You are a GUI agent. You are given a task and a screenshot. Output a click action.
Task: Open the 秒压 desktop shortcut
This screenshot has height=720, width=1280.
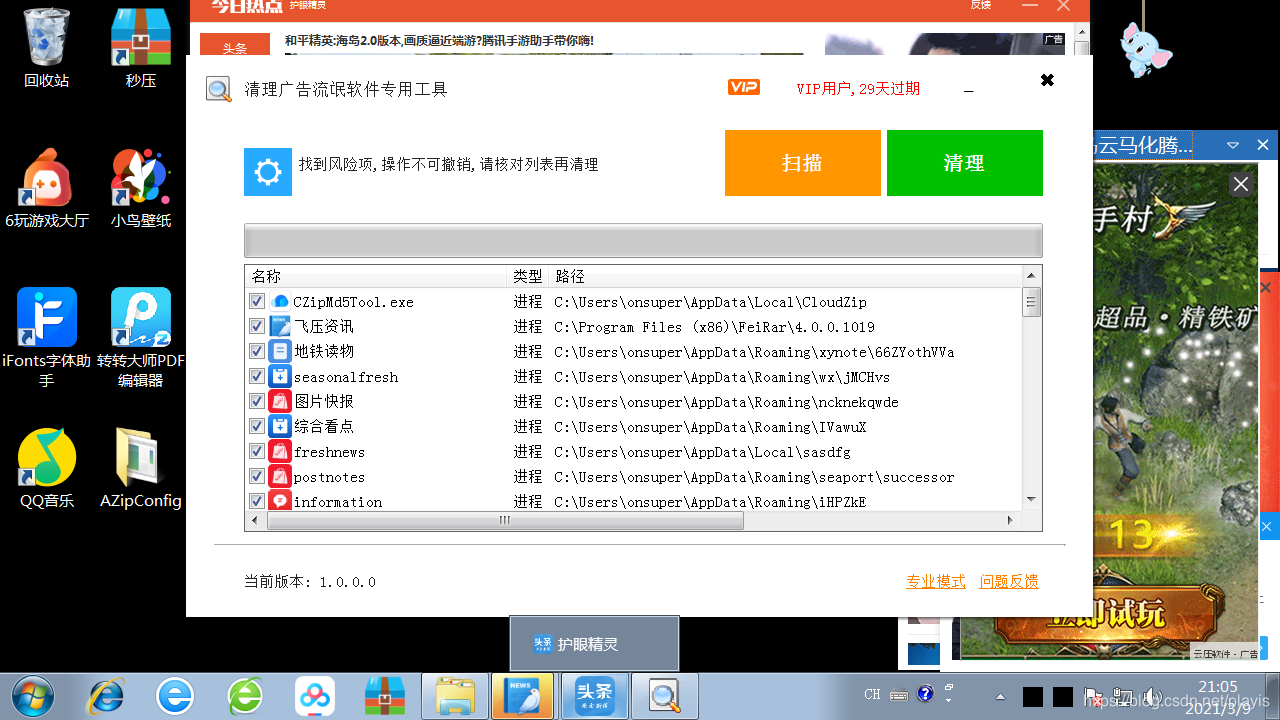(141, 48)
